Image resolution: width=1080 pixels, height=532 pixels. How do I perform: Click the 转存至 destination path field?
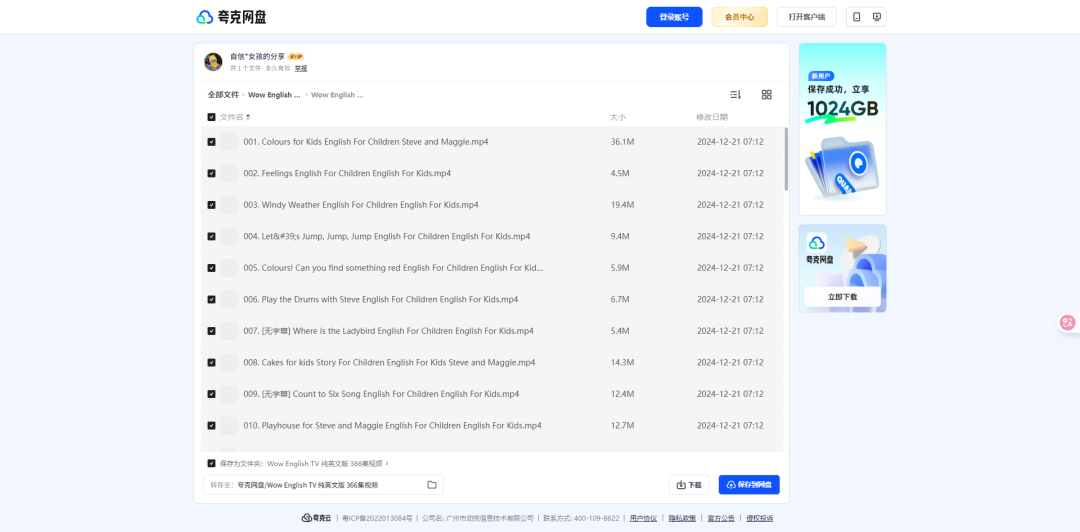[x=323, y=485]
